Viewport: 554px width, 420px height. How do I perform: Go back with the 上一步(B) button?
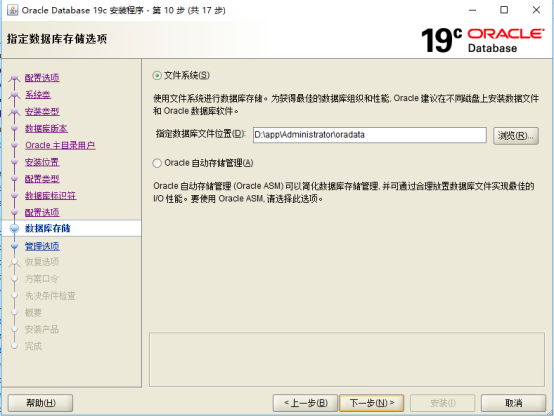(305, 403)
